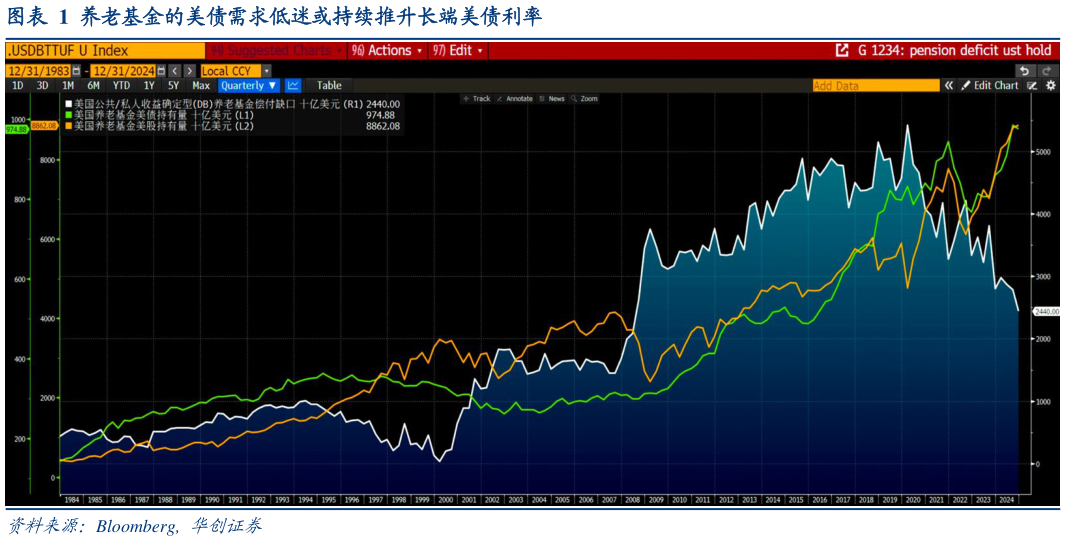Screen dimensions: 1066x541
Task: Switch to the Table view
Action: (x=329, y=86)
